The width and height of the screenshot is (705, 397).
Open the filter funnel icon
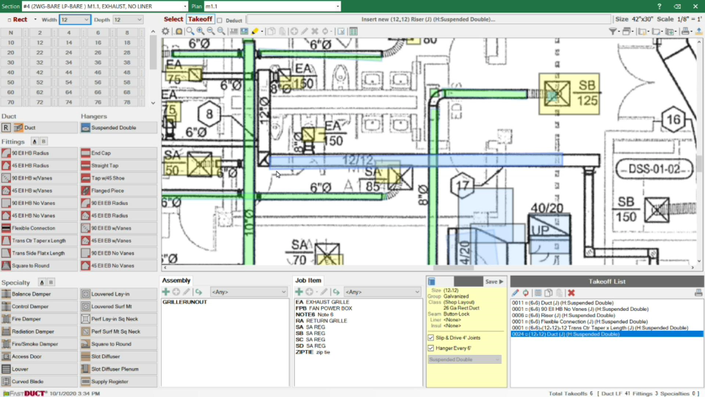612,31
